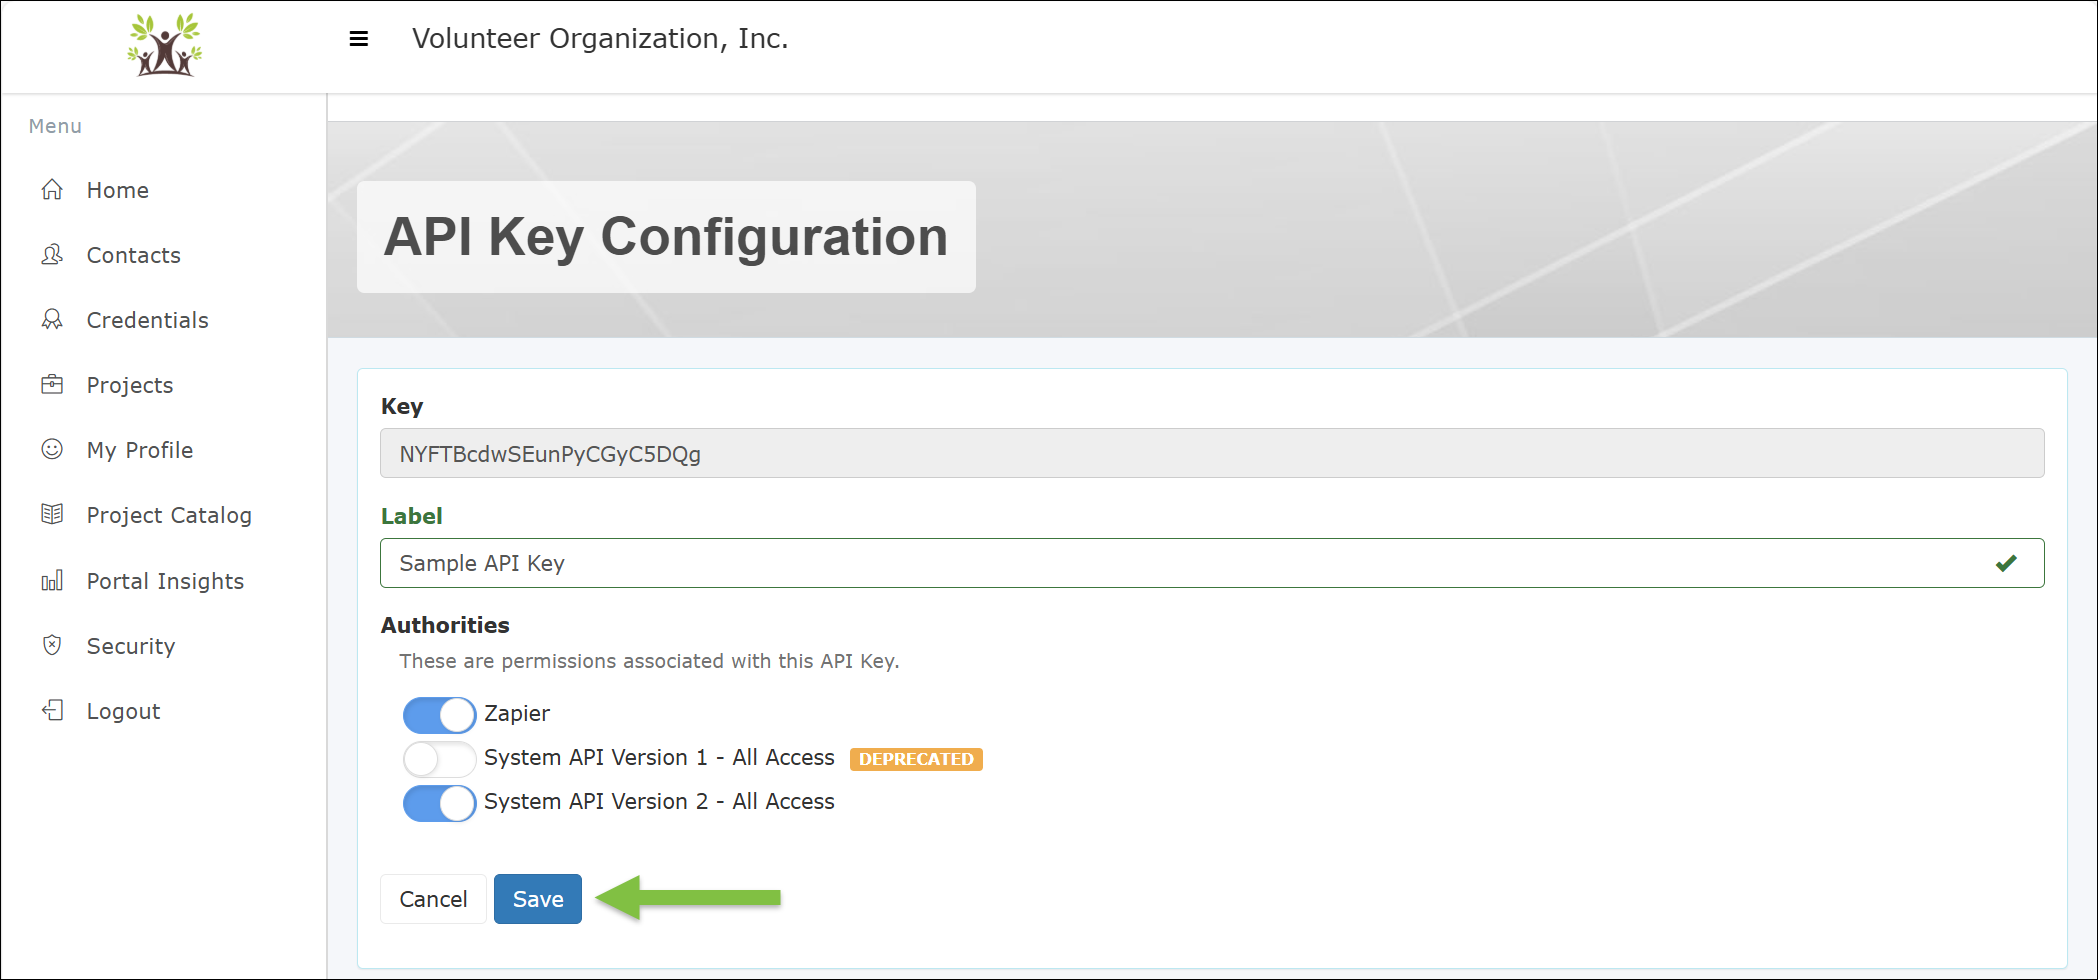Click the green Label field caption
This screenshot has width=2098, height=980.
pos(411,516)
